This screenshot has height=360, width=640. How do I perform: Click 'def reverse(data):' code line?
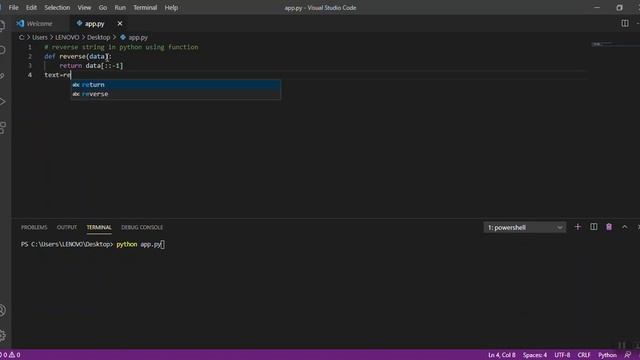[x=78, y=56]
